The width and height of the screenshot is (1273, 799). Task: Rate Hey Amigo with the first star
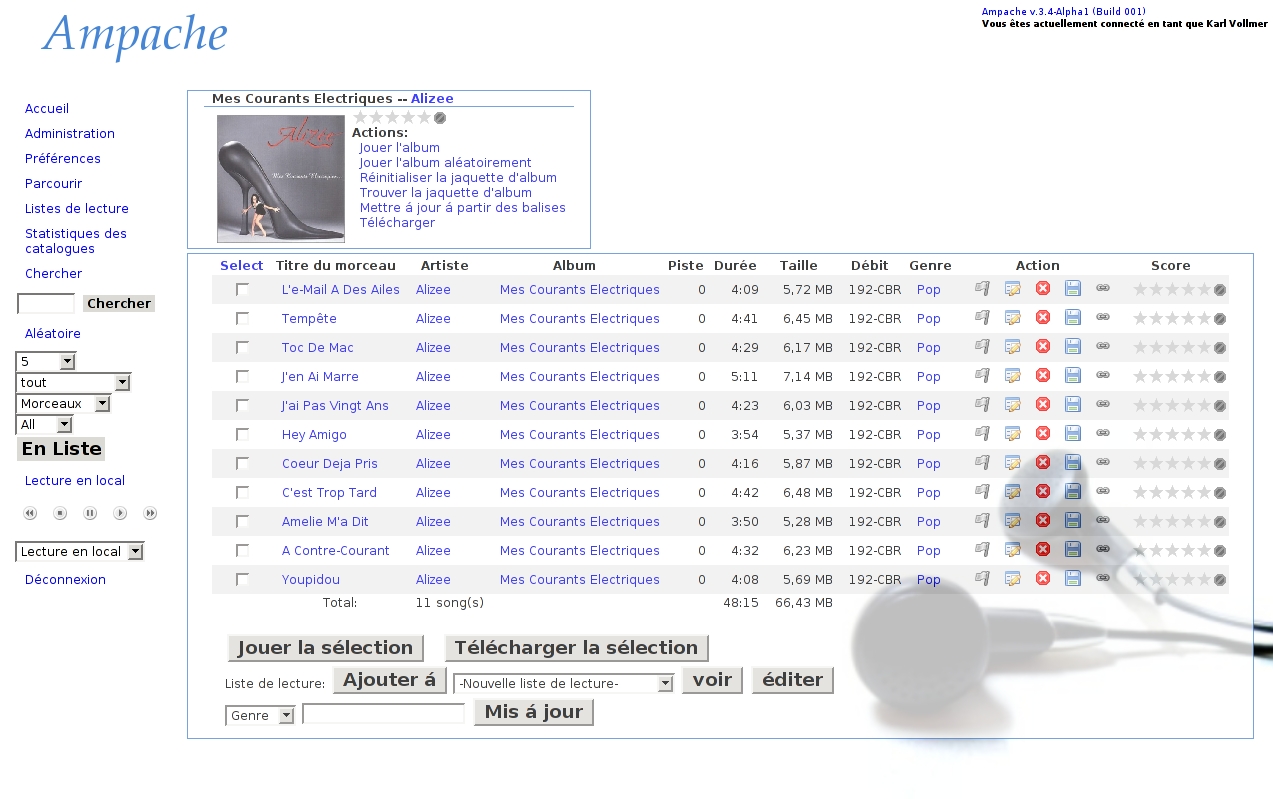pyautogui.click(x=1140, y=435)
